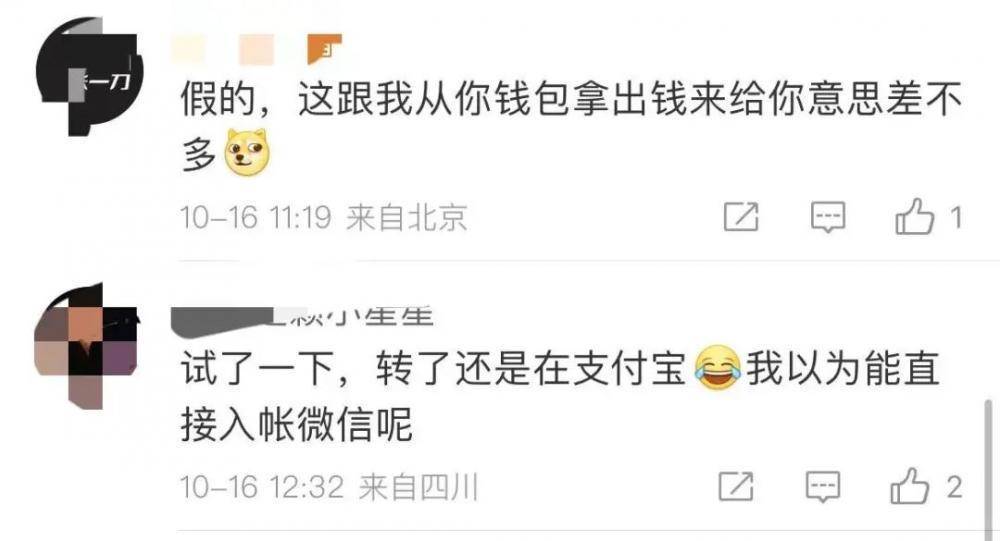Screen dimensions: 1000x541
Task: Like the comment starting with 试了一下
Action: coord(909,486)
